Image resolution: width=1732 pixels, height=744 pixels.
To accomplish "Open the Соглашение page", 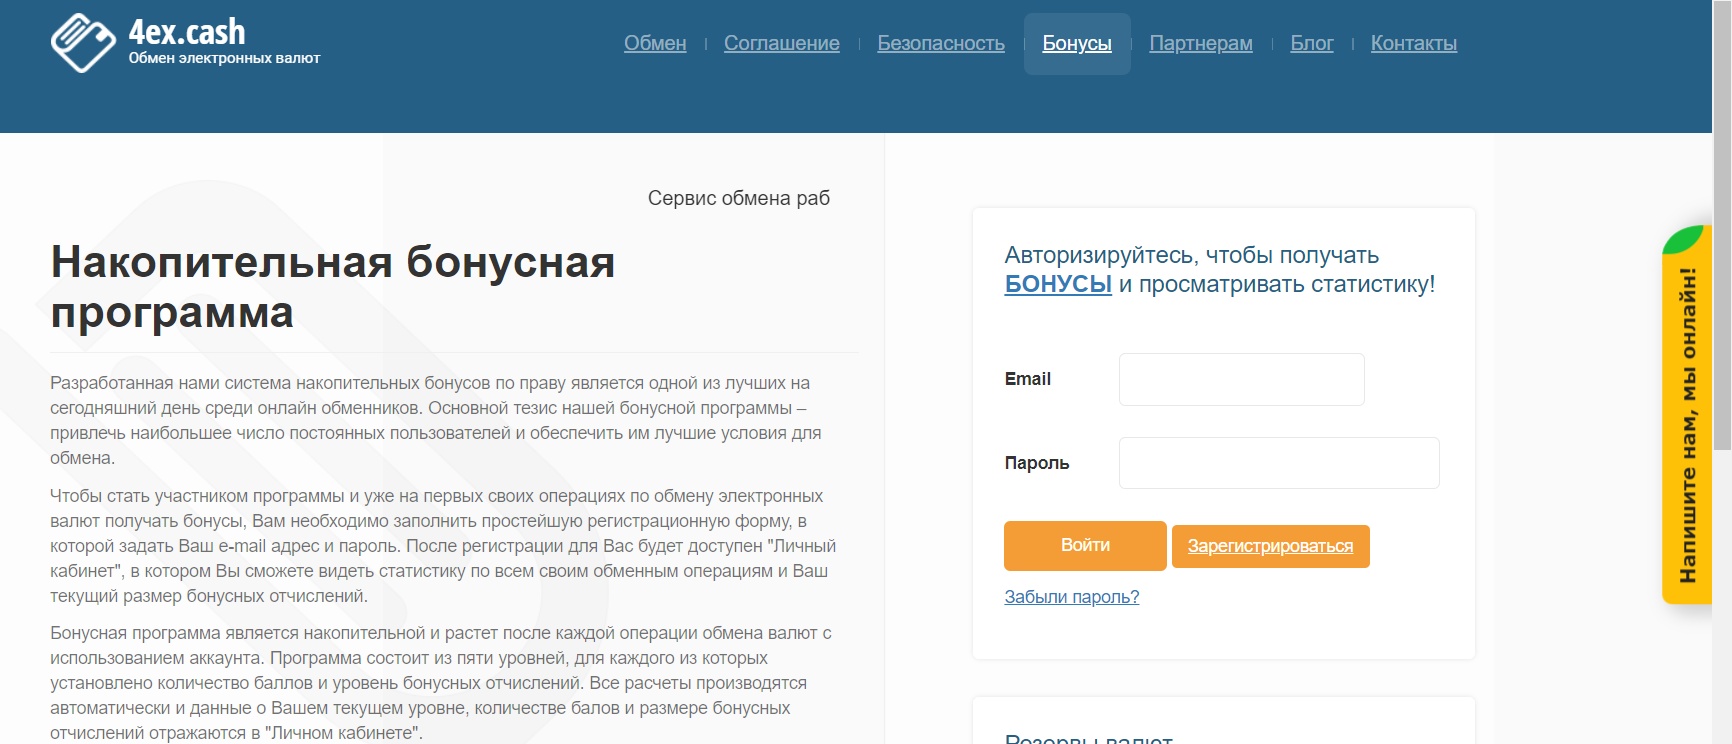I will click(x=782, y=43).
